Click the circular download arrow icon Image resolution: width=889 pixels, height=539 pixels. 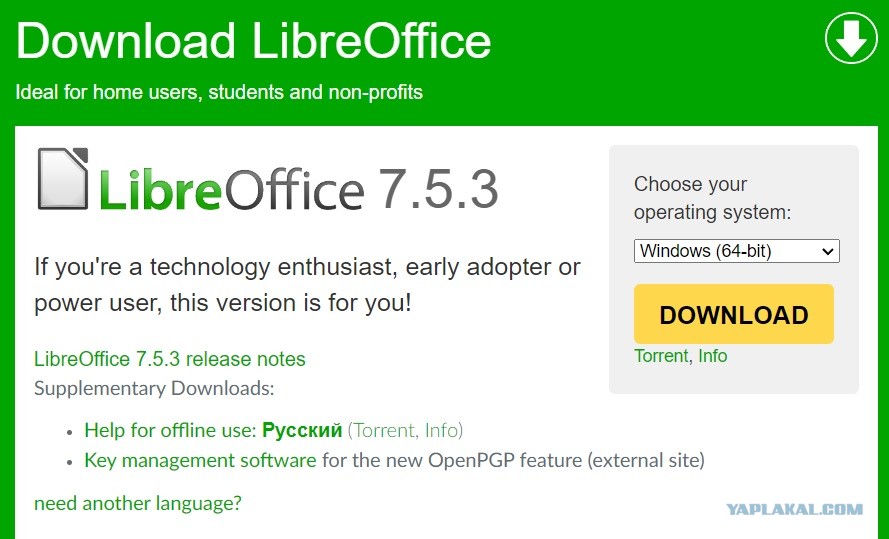(x=851, y=39)
